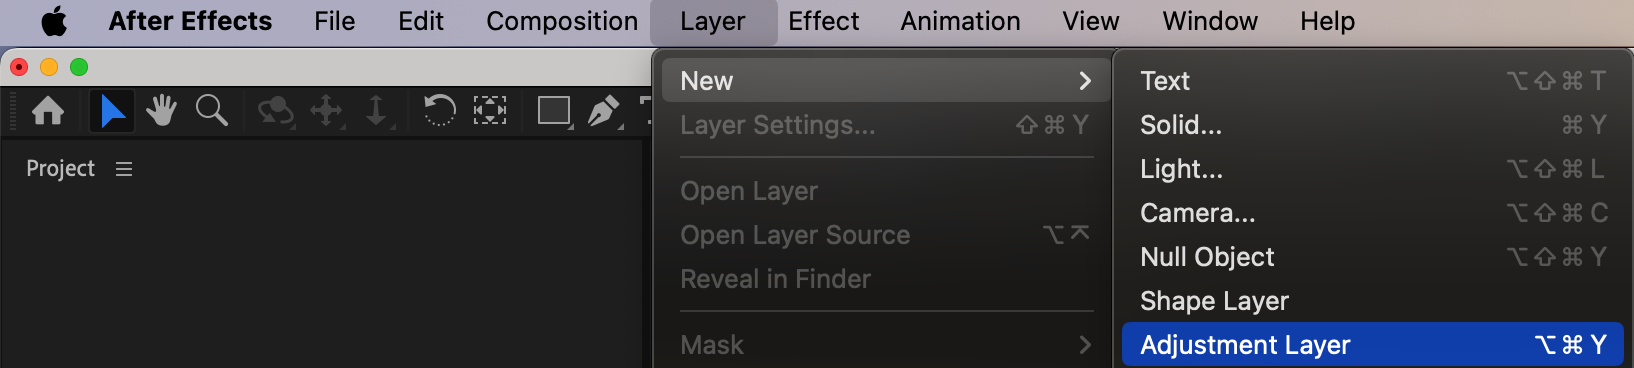Expand the New submenu

coord(882,80)
